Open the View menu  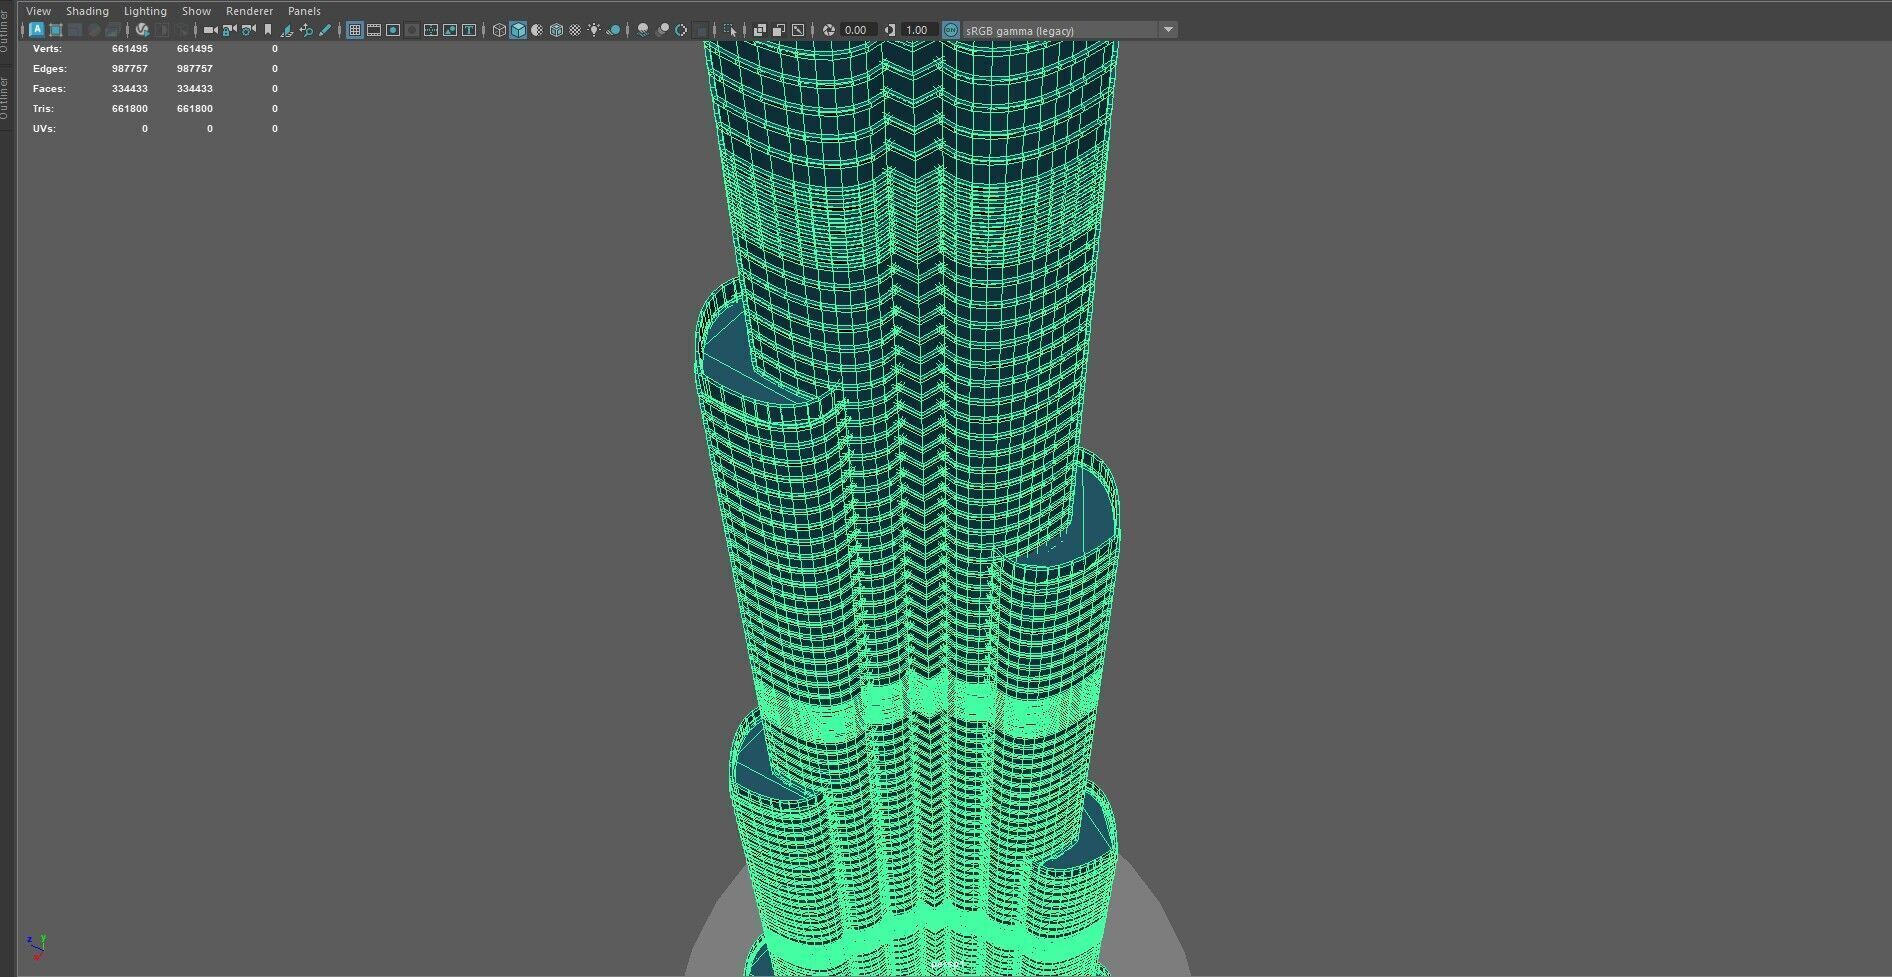coord(38,11)
